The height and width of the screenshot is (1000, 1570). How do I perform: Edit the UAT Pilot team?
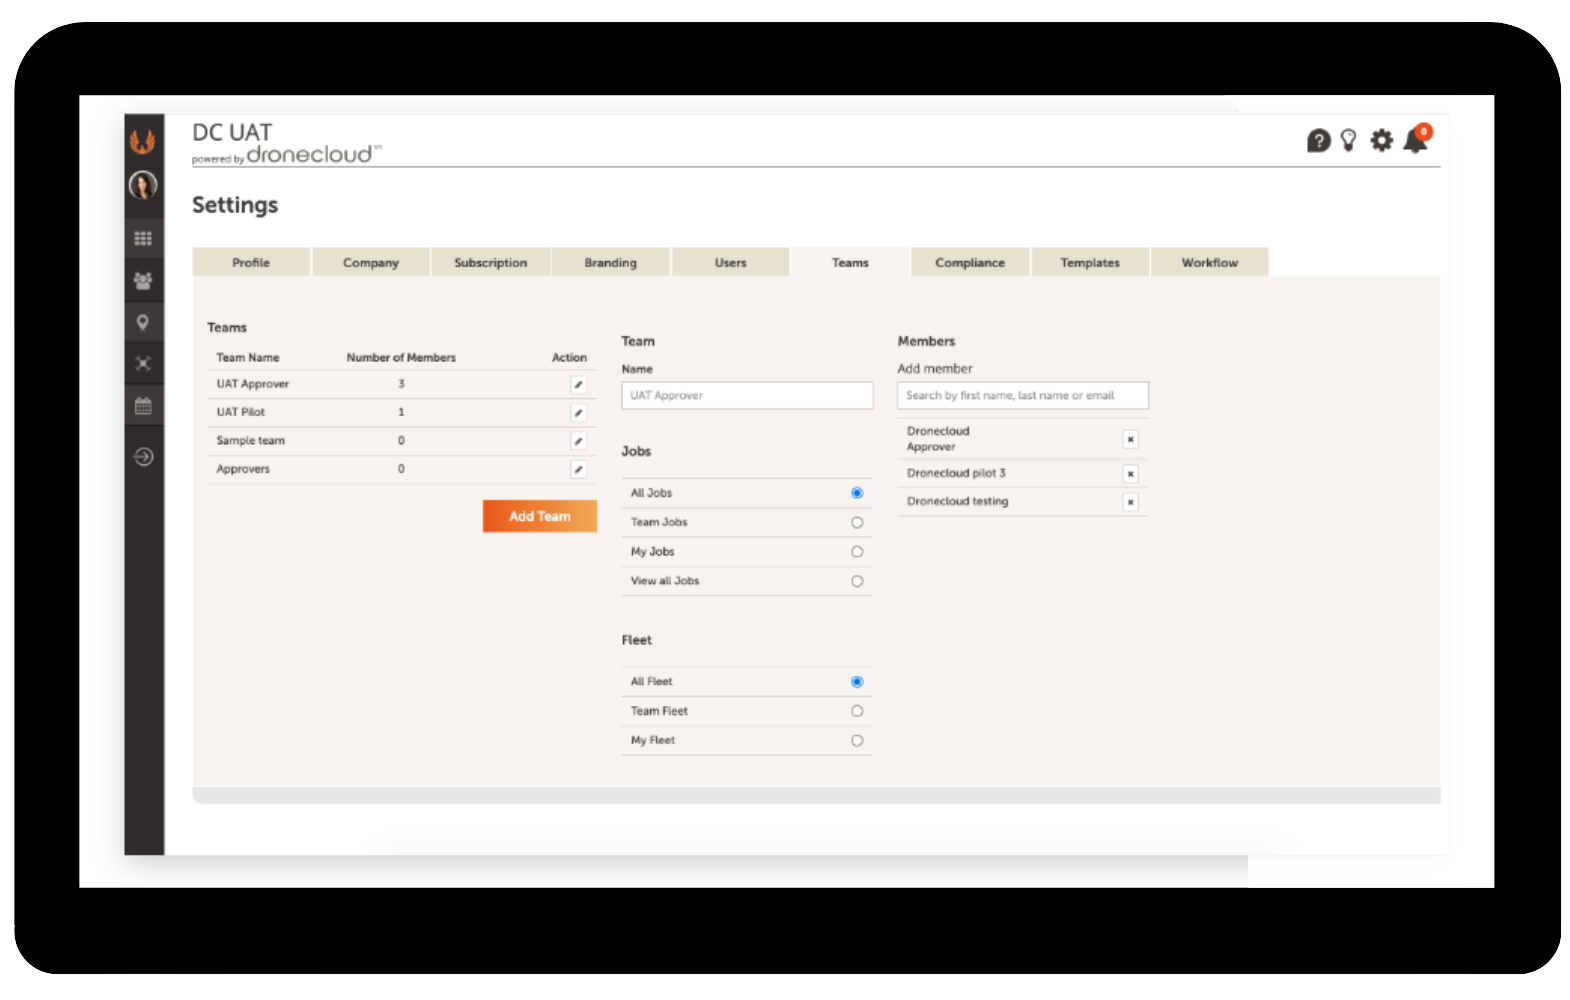pyautogui.click(x=578, y=413)
